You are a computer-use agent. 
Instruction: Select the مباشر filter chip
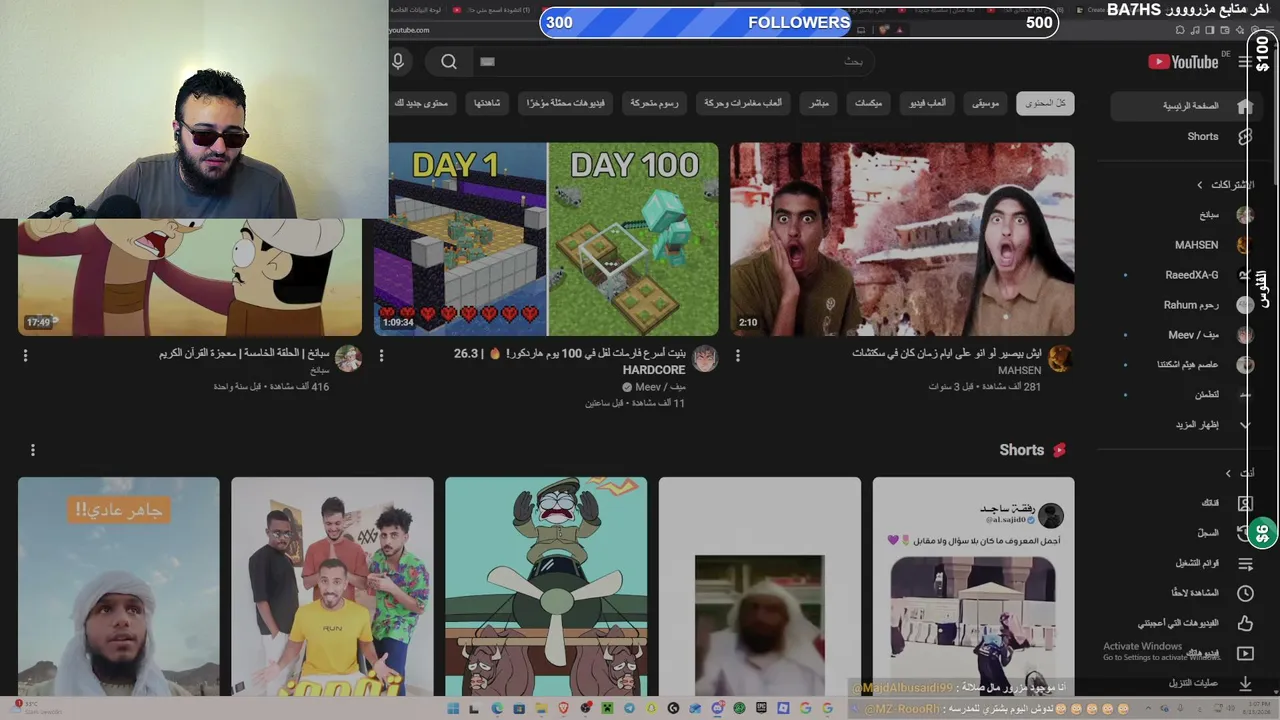[819, 103]
